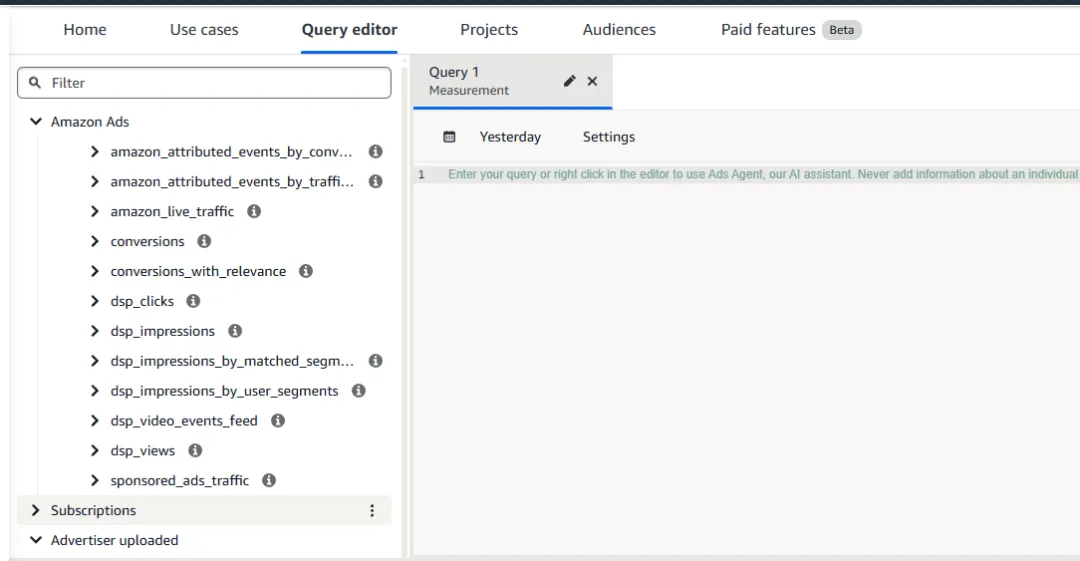Collapse the Advertiser uploaded section

pos(36,540)
